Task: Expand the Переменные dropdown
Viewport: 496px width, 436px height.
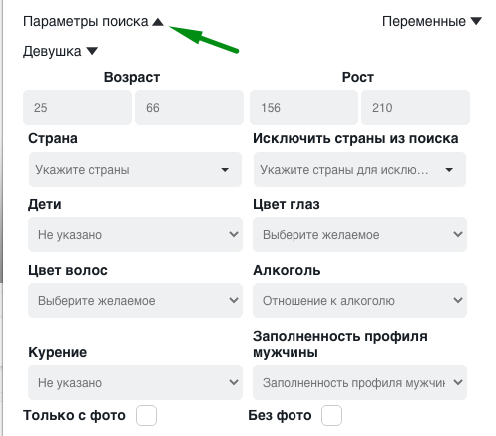Action: pos(432,22)
